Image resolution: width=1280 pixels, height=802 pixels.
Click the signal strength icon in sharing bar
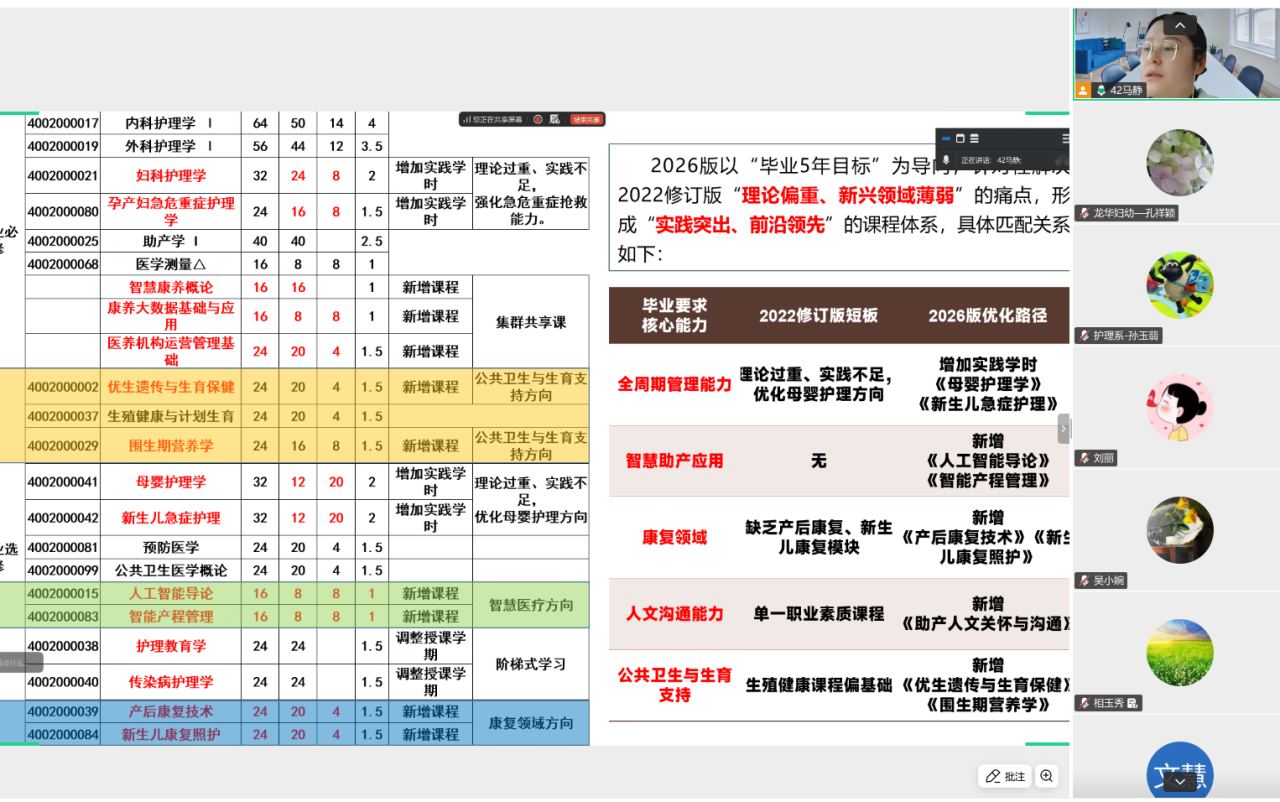tap(466, 119)
